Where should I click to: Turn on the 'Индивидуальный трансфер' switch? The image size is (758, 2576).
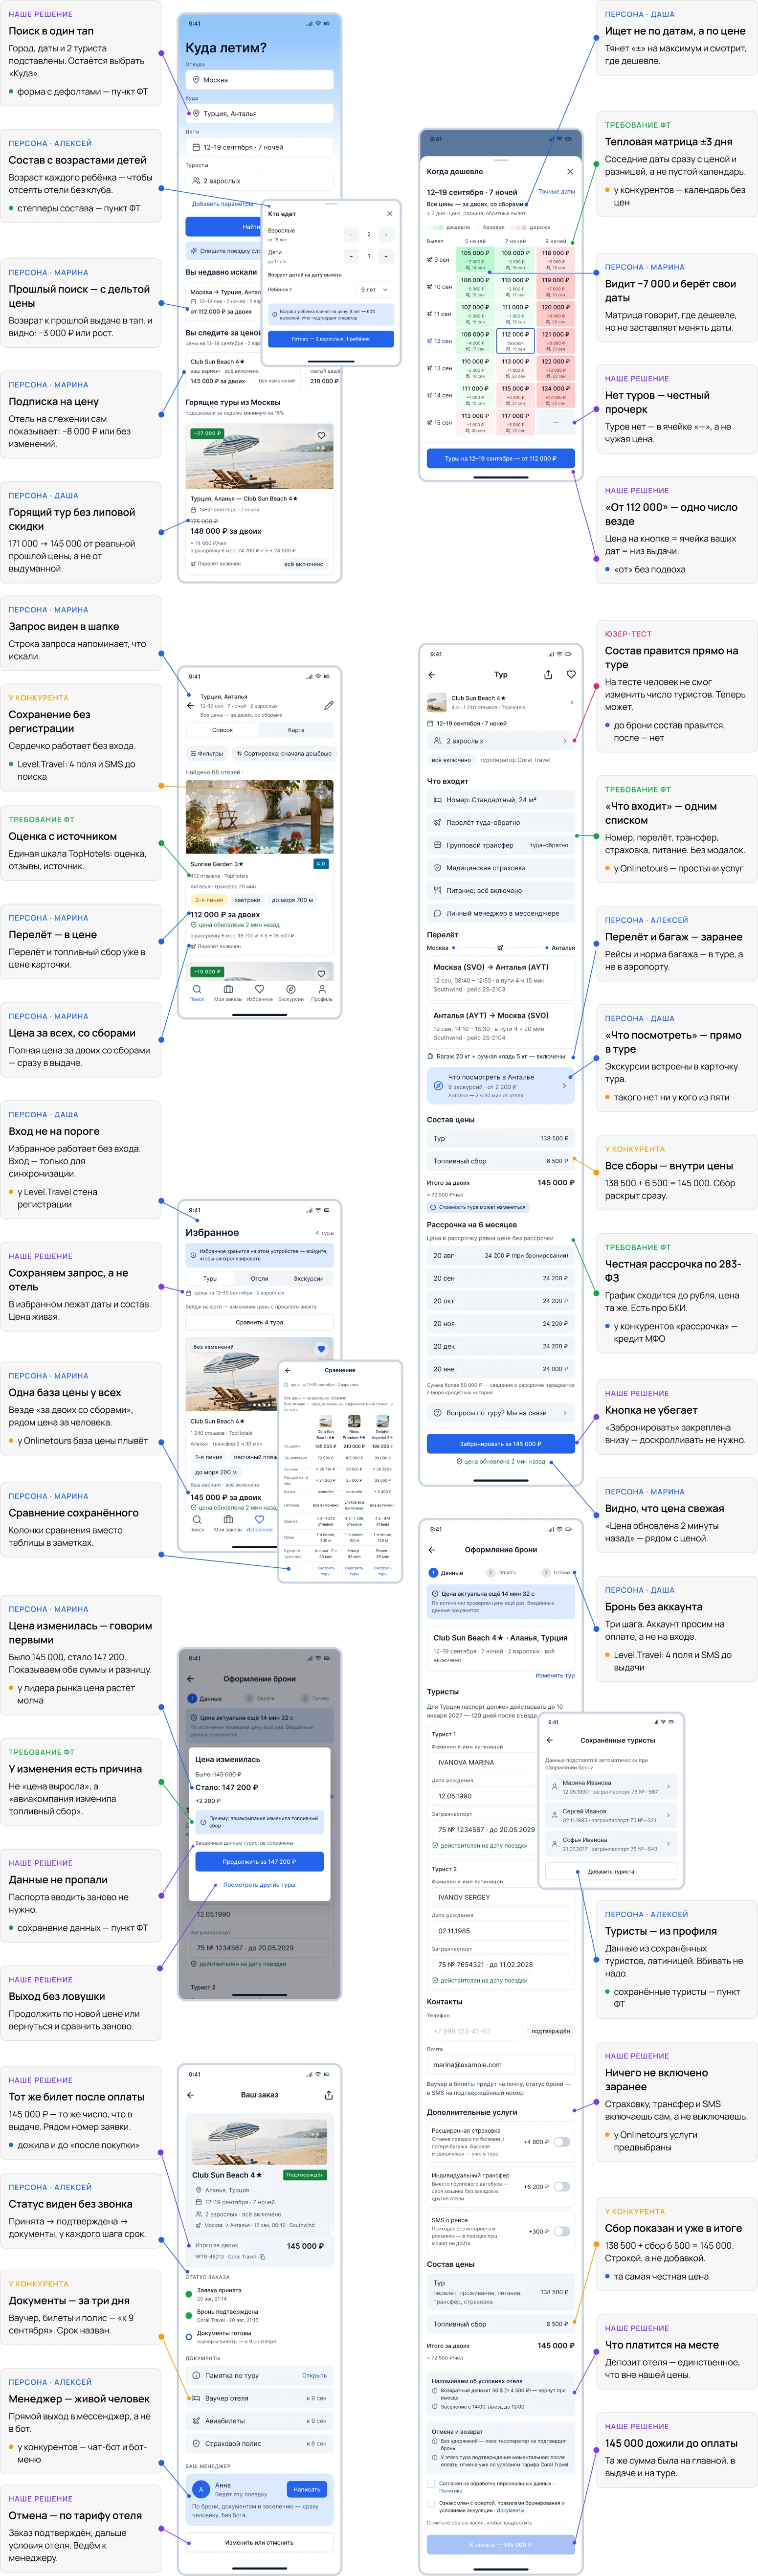coord(562,2187)
